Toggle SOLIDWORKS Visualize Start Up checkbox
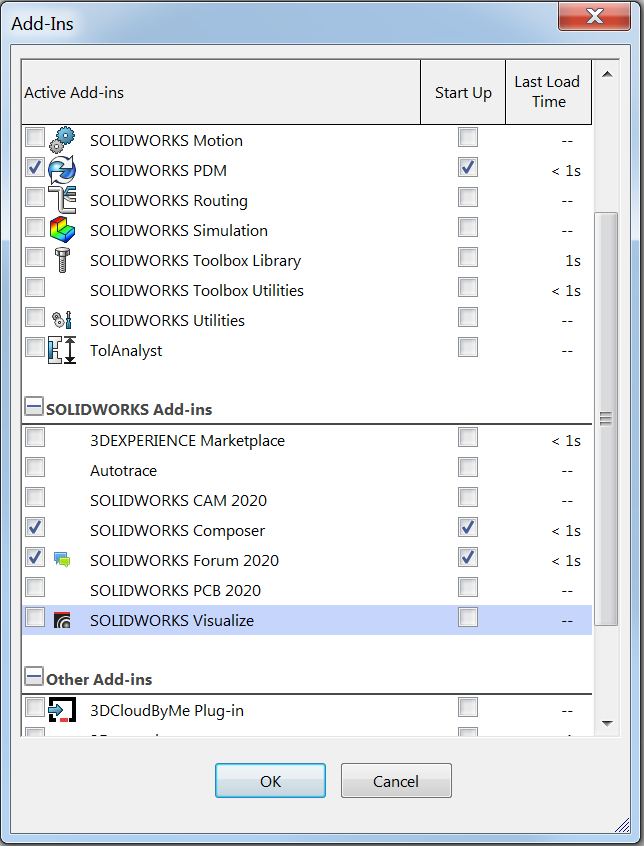This screenshot has height=846, width=644. 468,617
